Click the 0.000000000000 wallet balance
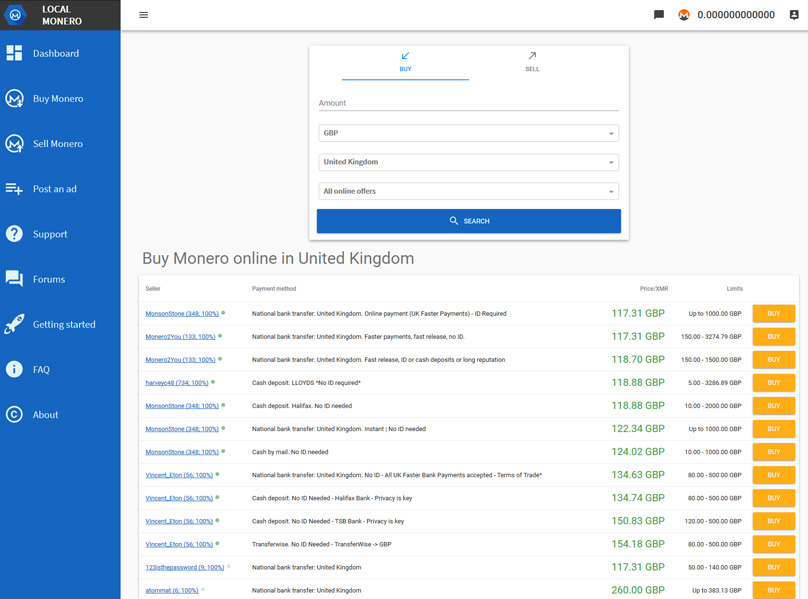This screenshot has height=599, width=808. pos(736,15)
